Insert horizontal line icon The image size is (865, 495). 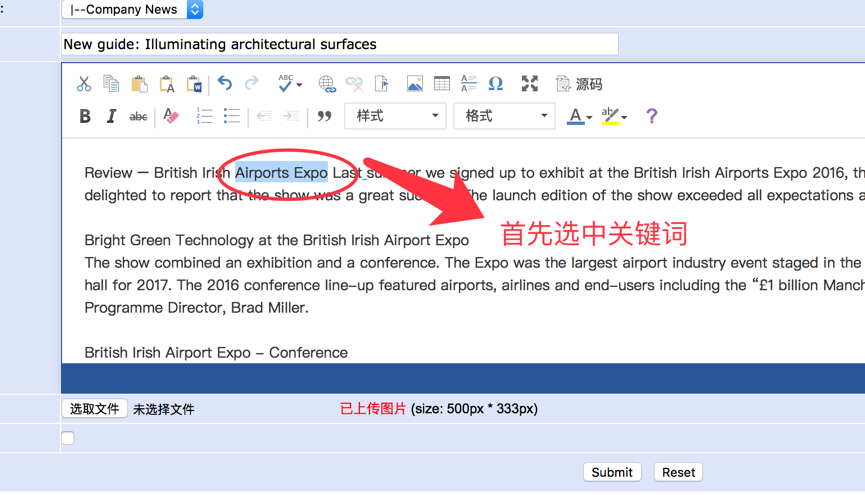point(468,84)
